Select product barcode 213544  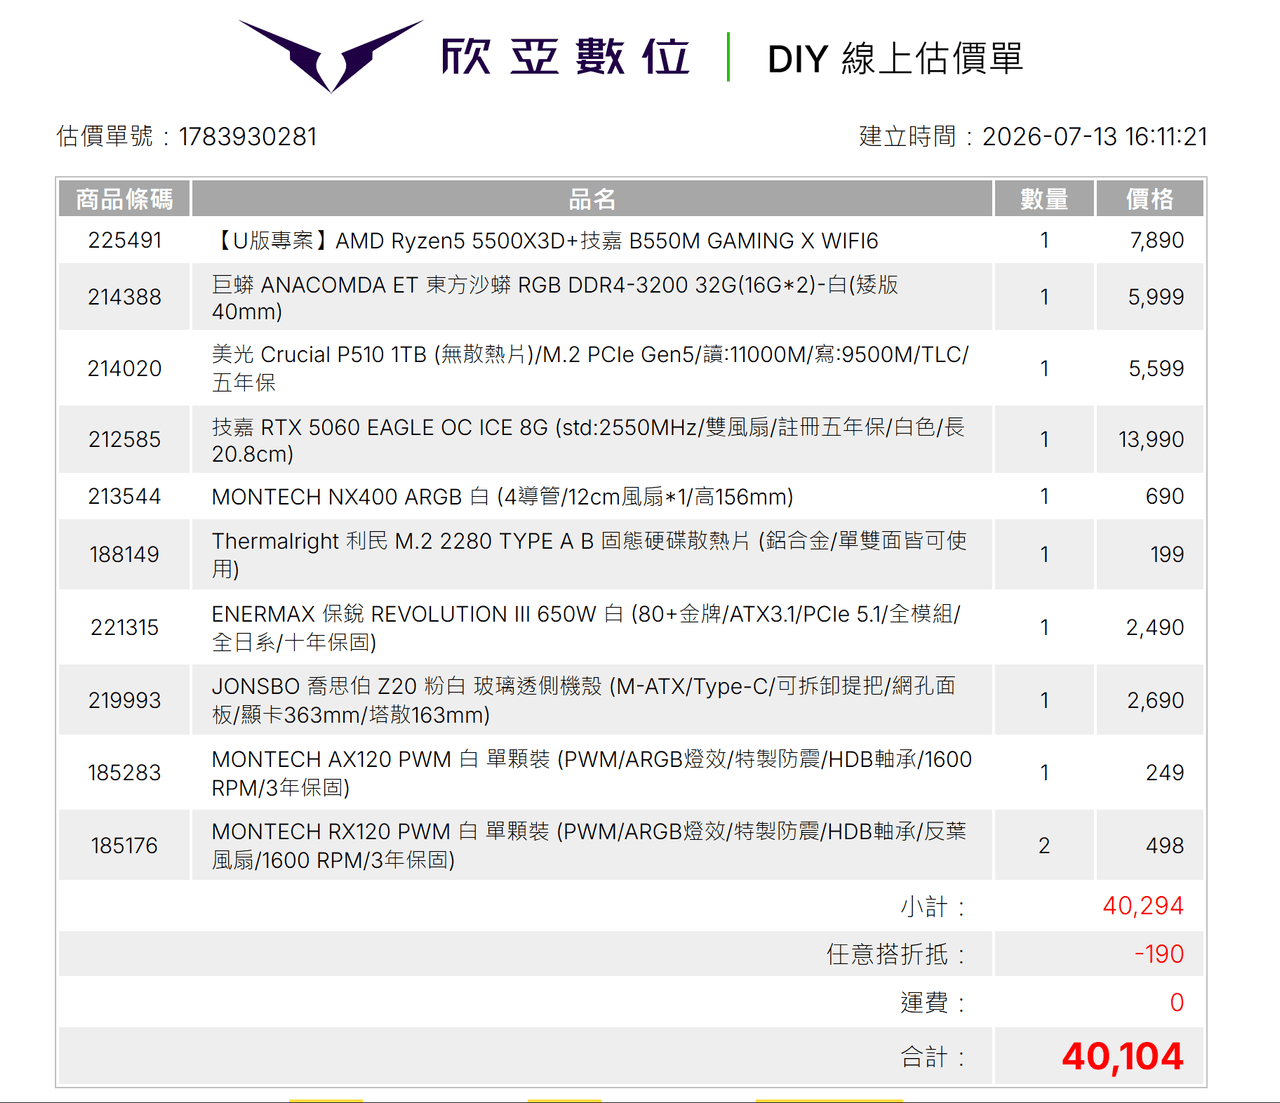124,496
